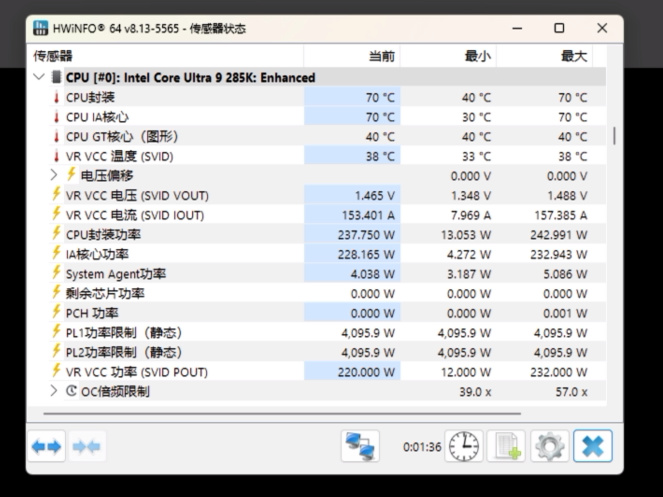Image resolution: width=663 pixels, height=497 pixels.
Task: Collapse the CPU [#0] Intel Core Ultra 9 group
Action: (x=39, y=77)
